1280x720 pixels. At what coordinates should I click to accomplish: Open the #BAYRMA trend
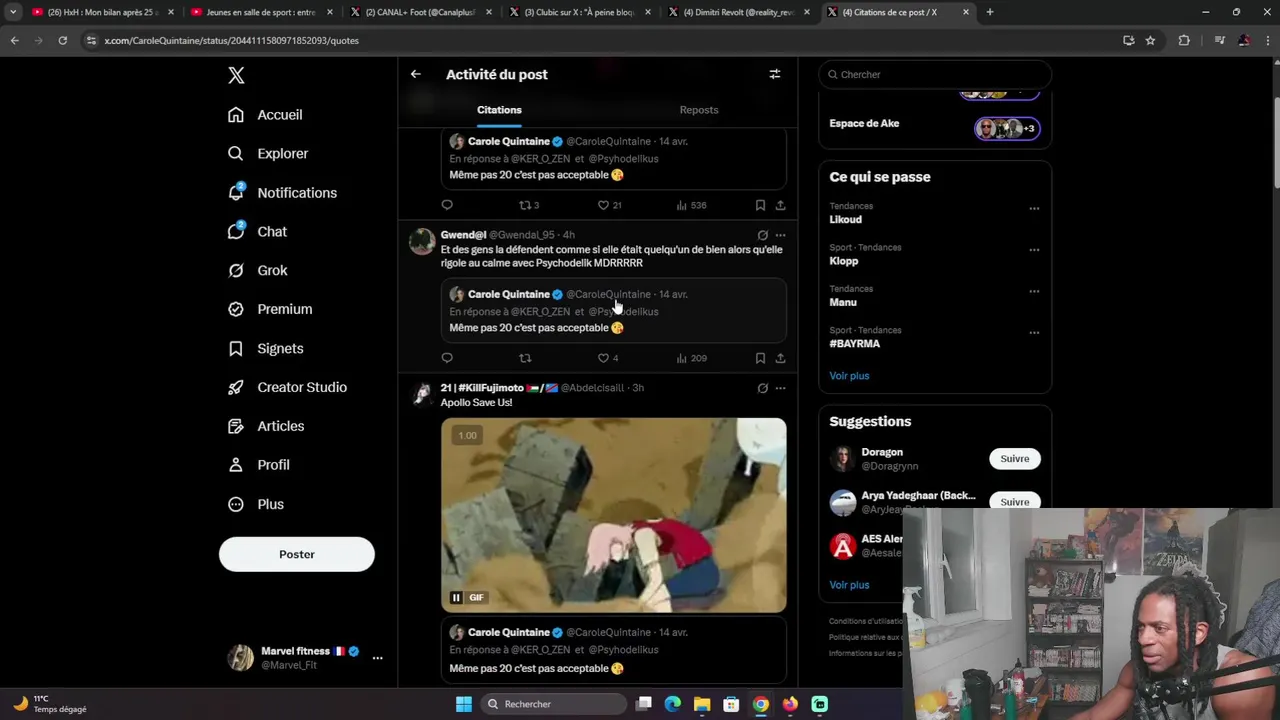point(855,343)
